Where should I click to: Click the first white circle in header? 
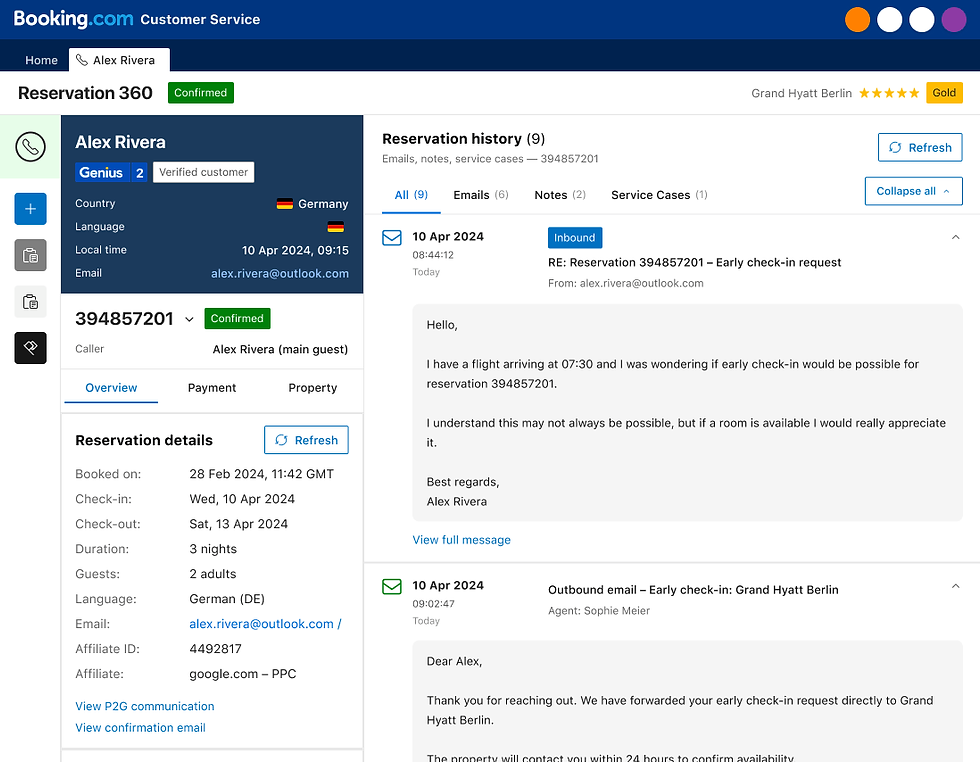coord(889,19)
